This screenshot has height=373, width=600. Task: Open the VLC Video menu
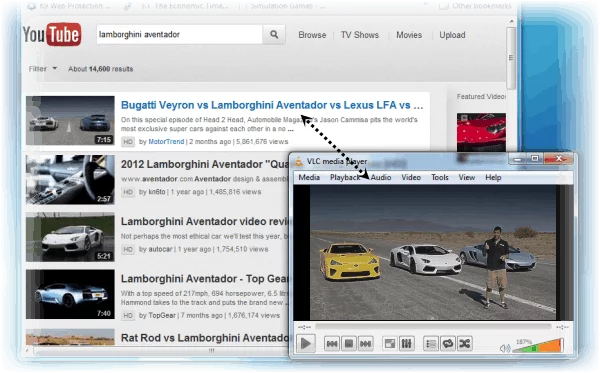(x=411, y=177)
